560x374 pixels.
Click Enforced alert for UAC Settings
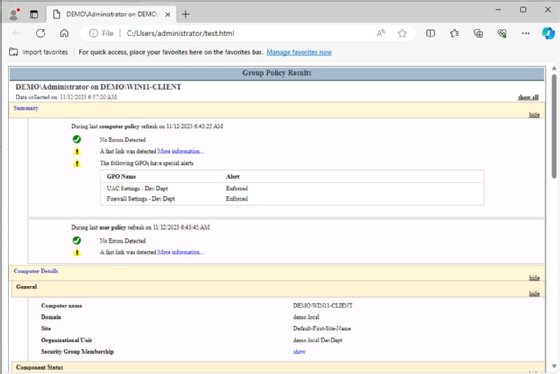[x=237, y=188]
